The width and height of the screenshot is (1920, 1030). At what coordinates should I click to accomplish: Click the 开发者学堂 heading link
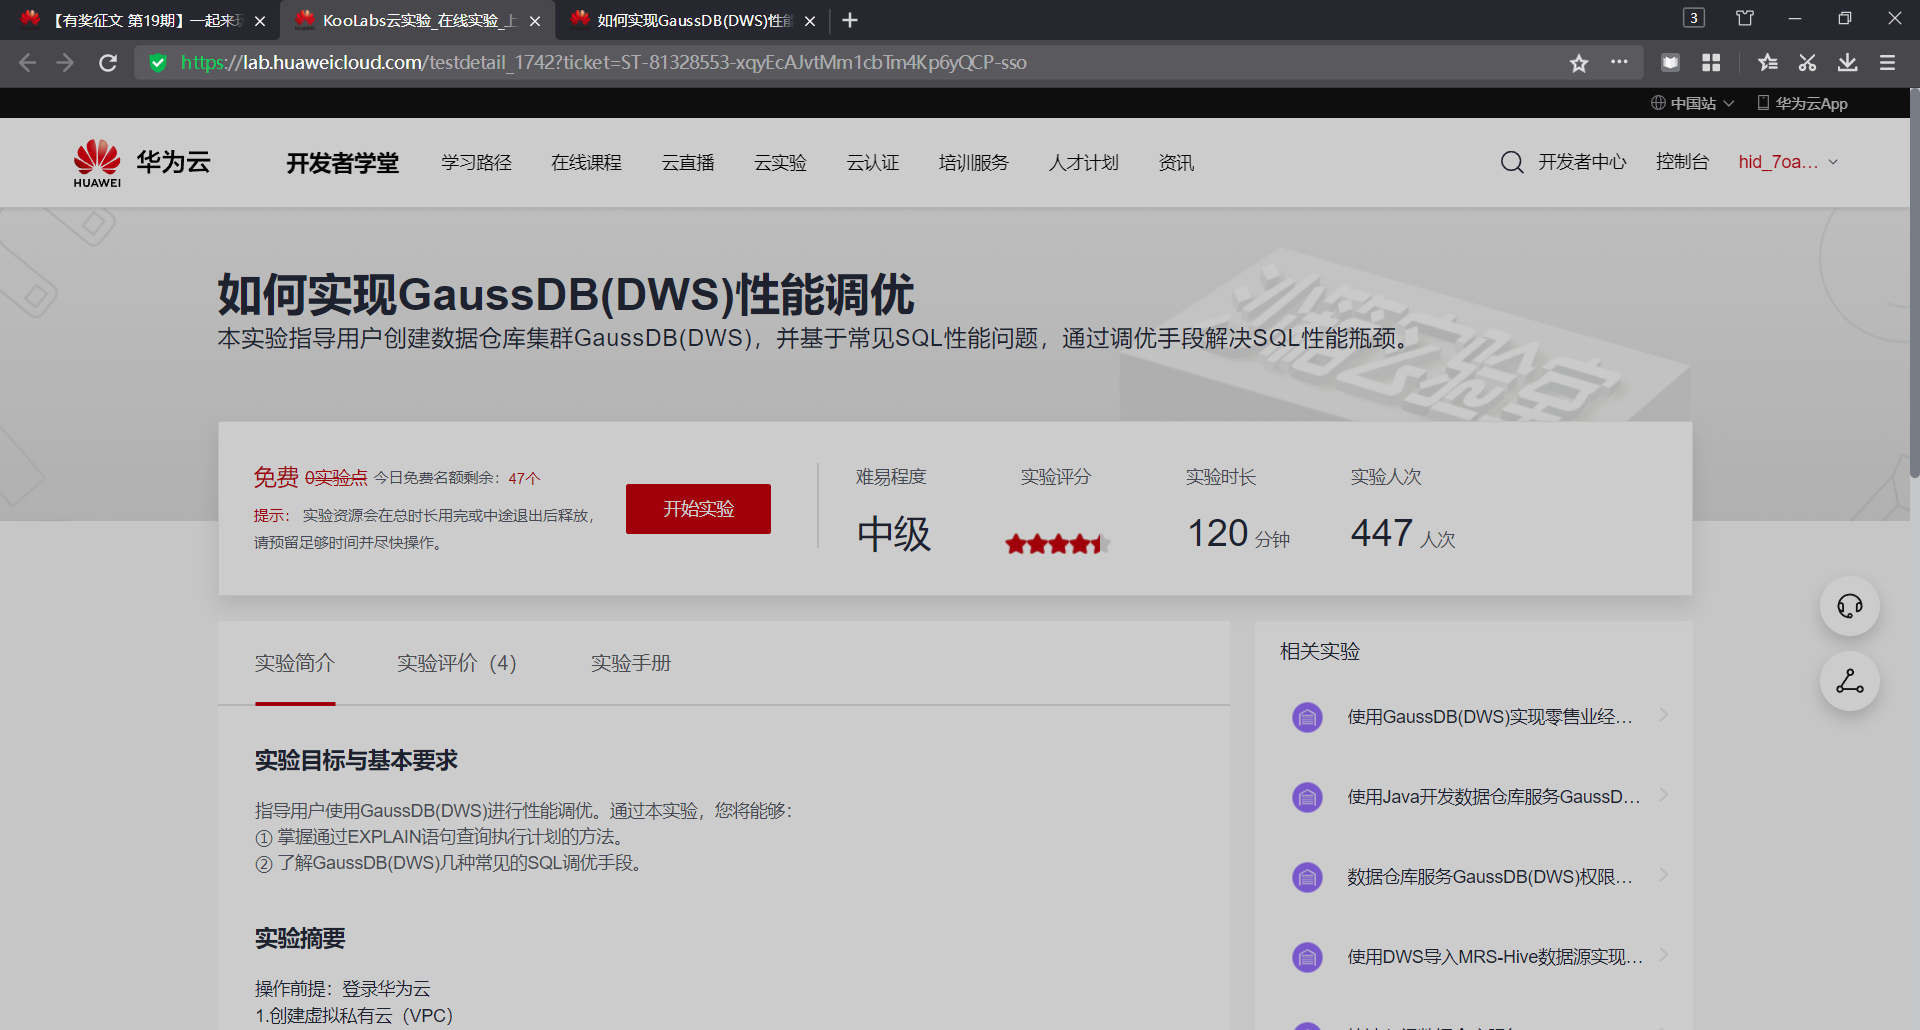(x=343, y=163)
